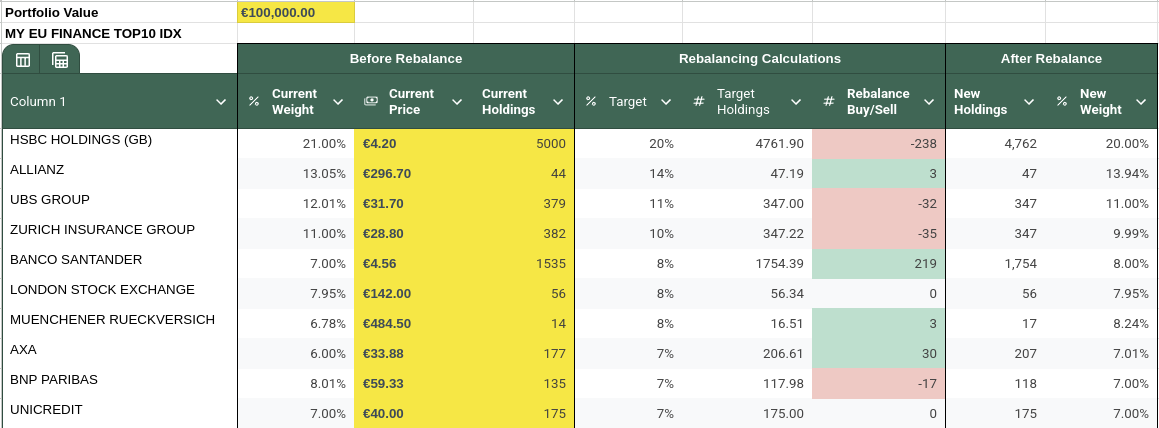The image size is (1159, 428).
Task: Click currency icon beside Current Price header
Action: tap(372, 101)
